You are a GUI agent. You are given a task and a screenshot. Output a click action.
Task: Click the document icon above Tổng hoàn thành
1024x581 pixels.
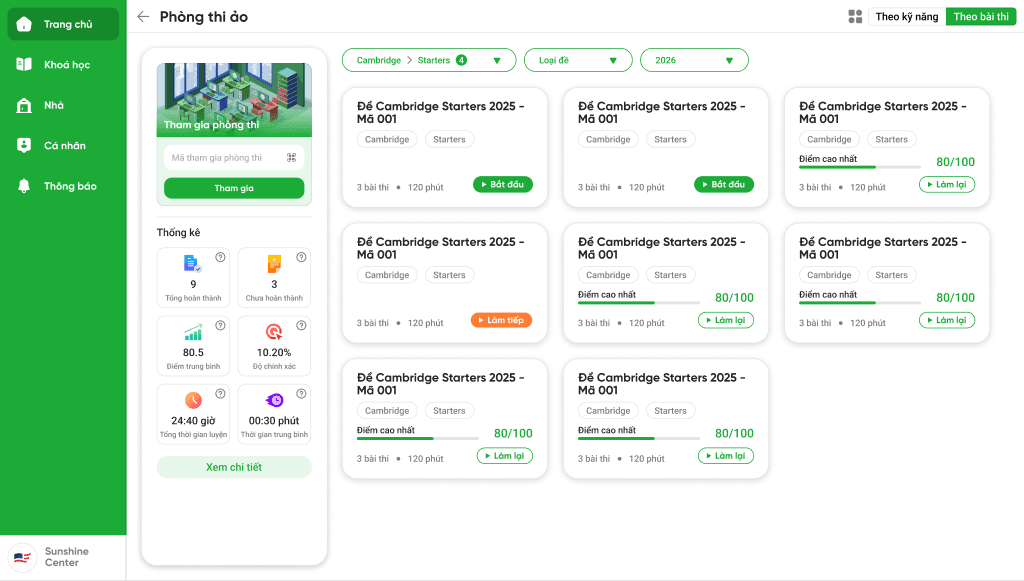193,264
